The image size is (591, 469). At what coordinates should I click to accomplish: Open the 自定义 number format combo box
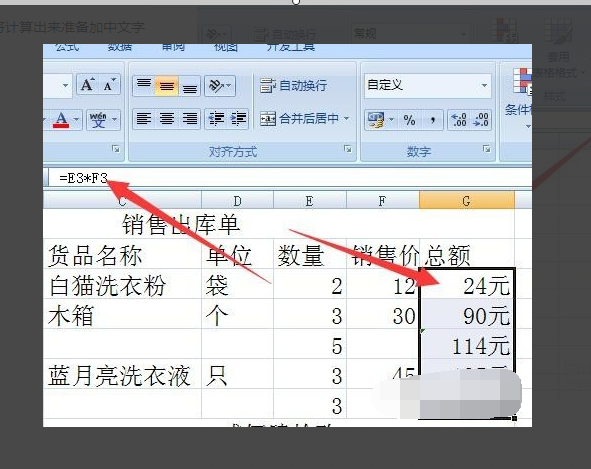427,86
